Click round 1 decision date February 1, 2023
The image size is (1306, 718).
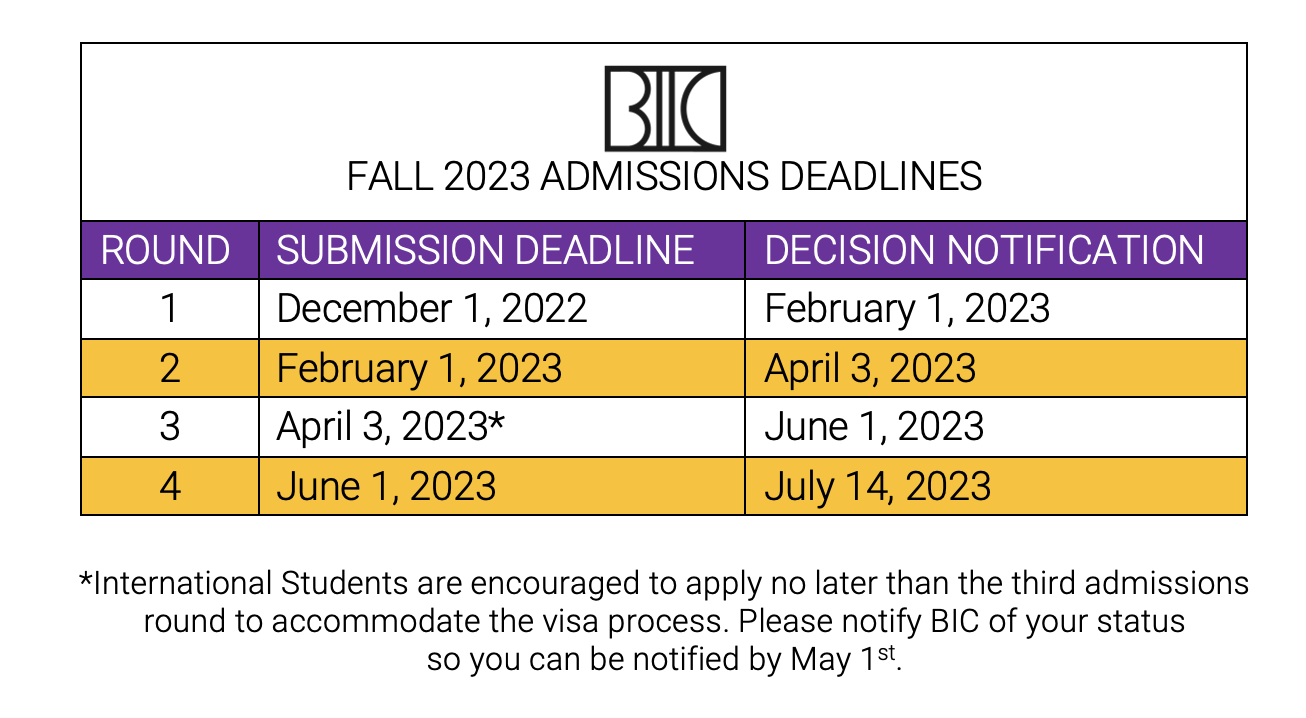[907, 310]
